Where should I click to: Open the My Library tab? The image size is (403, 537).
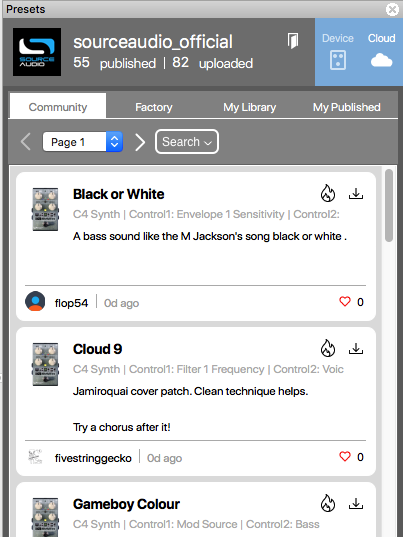tap(250, 107)
